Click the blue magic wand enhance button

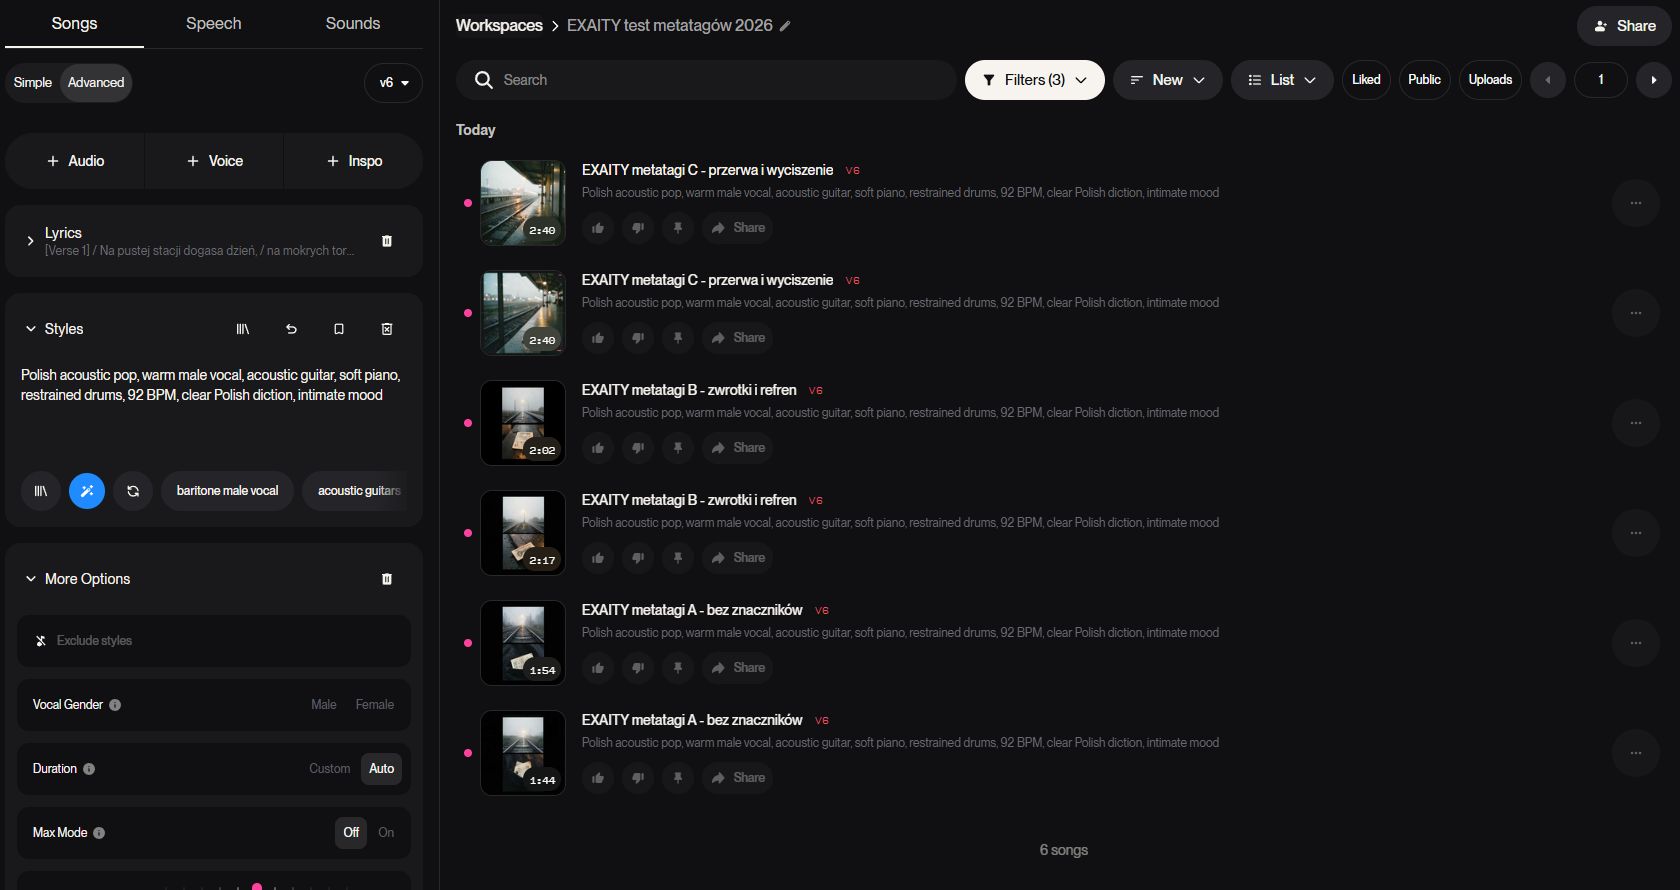[87, 491]
